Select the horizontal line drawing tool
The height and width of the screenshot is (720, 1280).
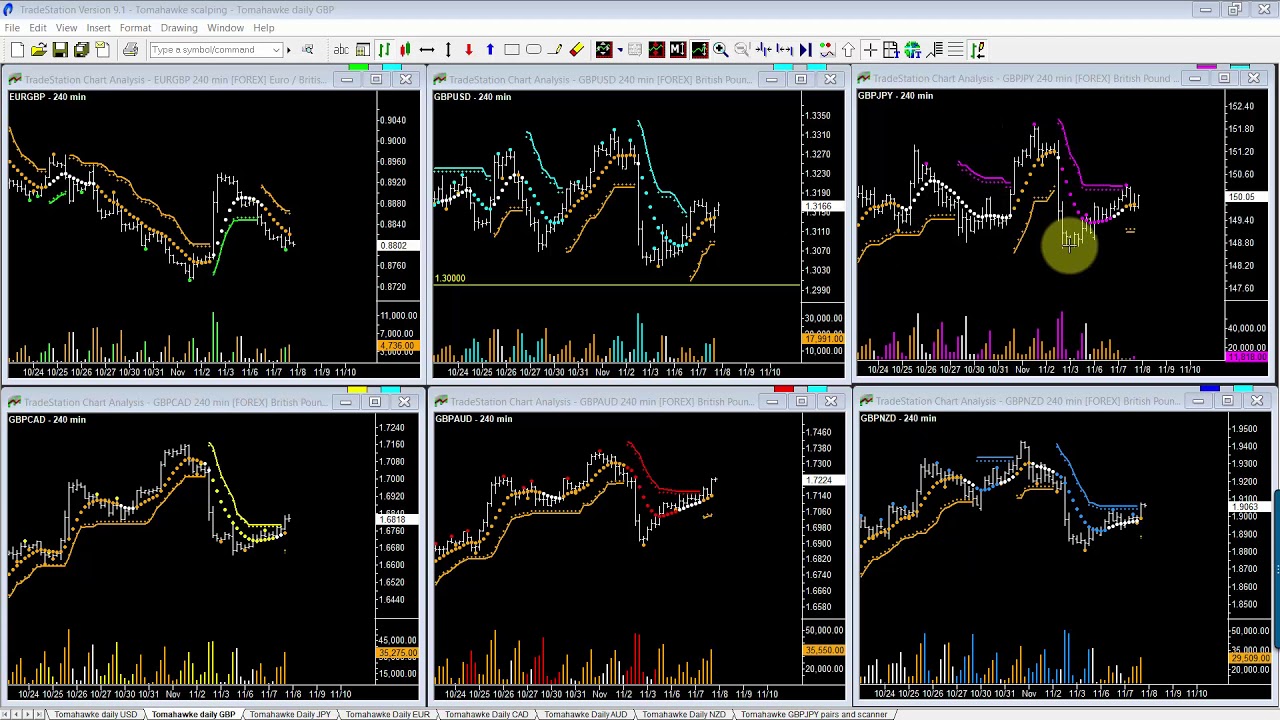click(427, 50)
